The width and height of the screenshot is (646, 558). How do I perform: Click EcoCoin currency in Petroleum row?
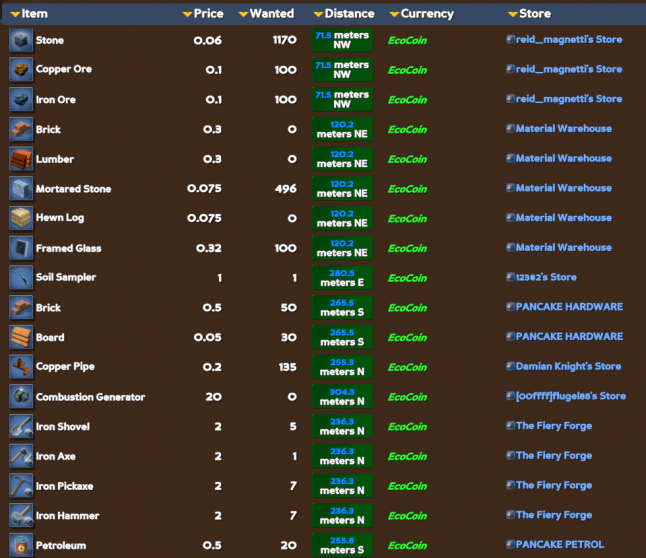click(407, 545)
